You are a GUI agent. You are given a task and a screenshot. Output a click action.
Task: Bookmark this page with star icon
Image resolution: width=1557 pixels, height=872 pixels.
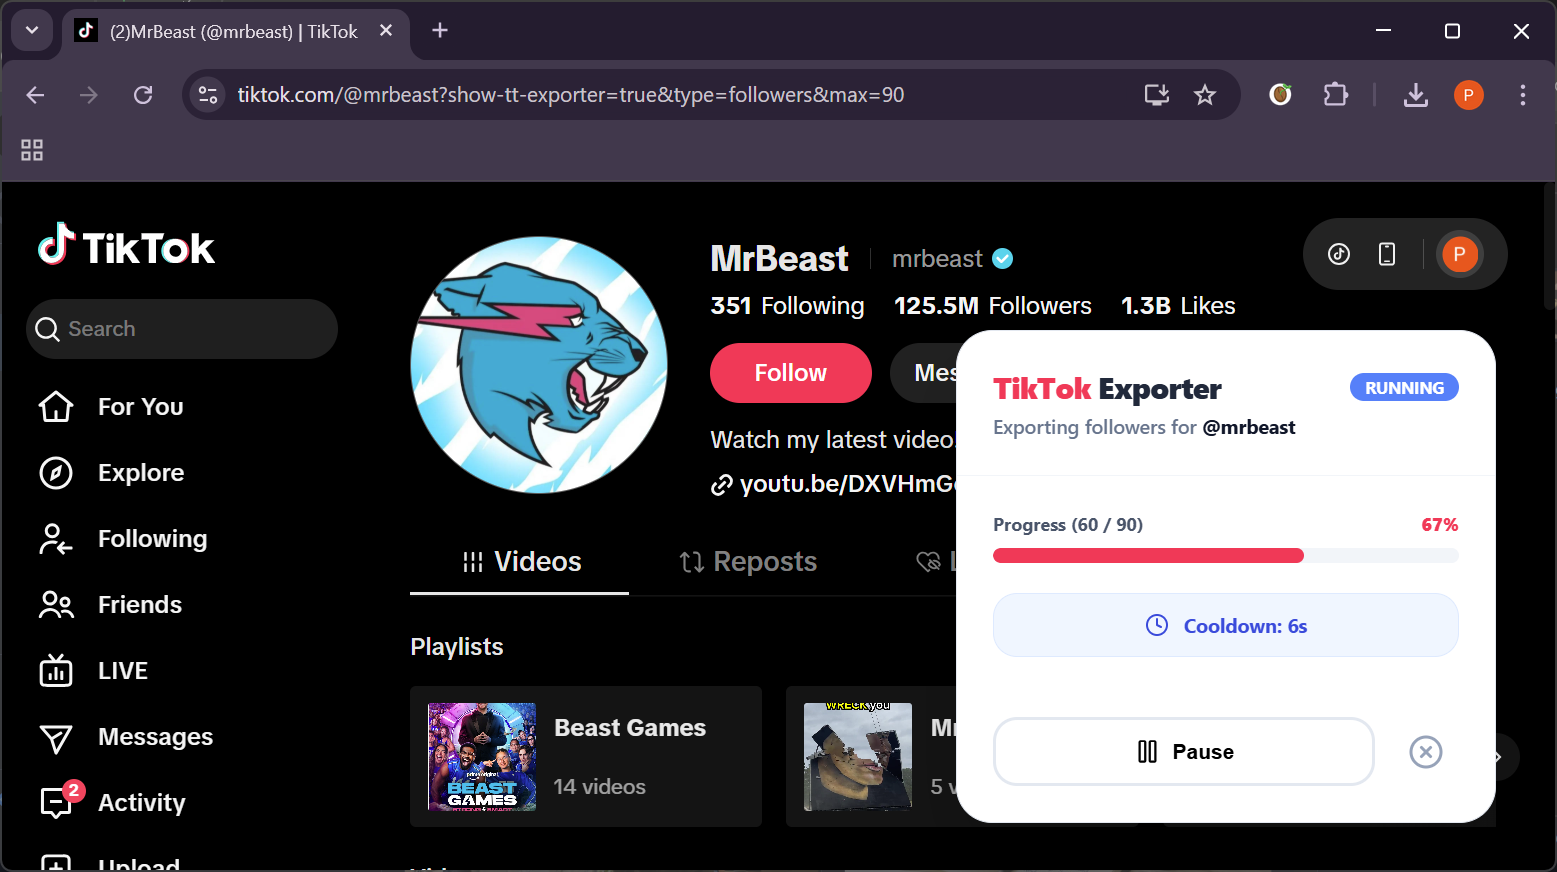click(1205, 95)
